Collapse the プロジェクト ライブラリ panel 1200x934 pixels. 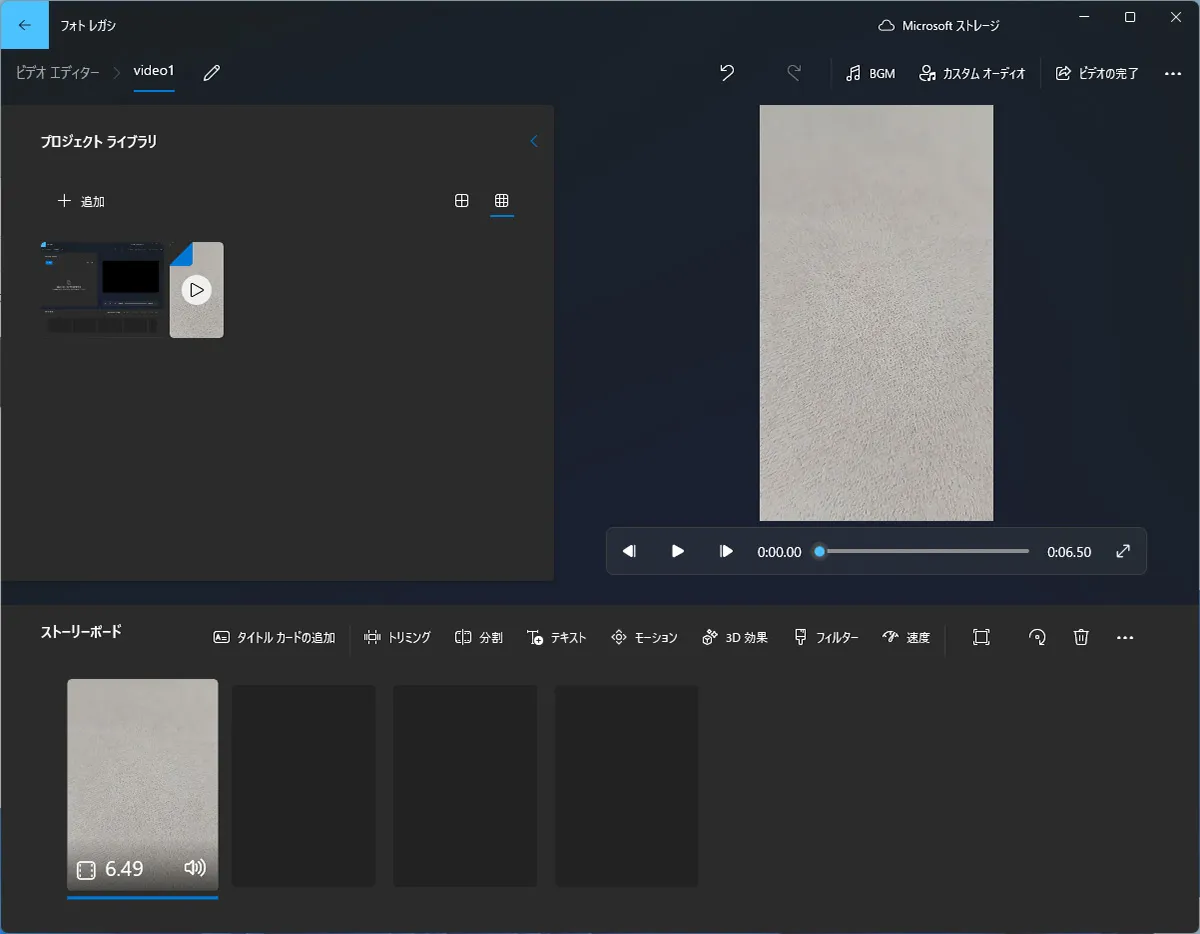[534, 141]
